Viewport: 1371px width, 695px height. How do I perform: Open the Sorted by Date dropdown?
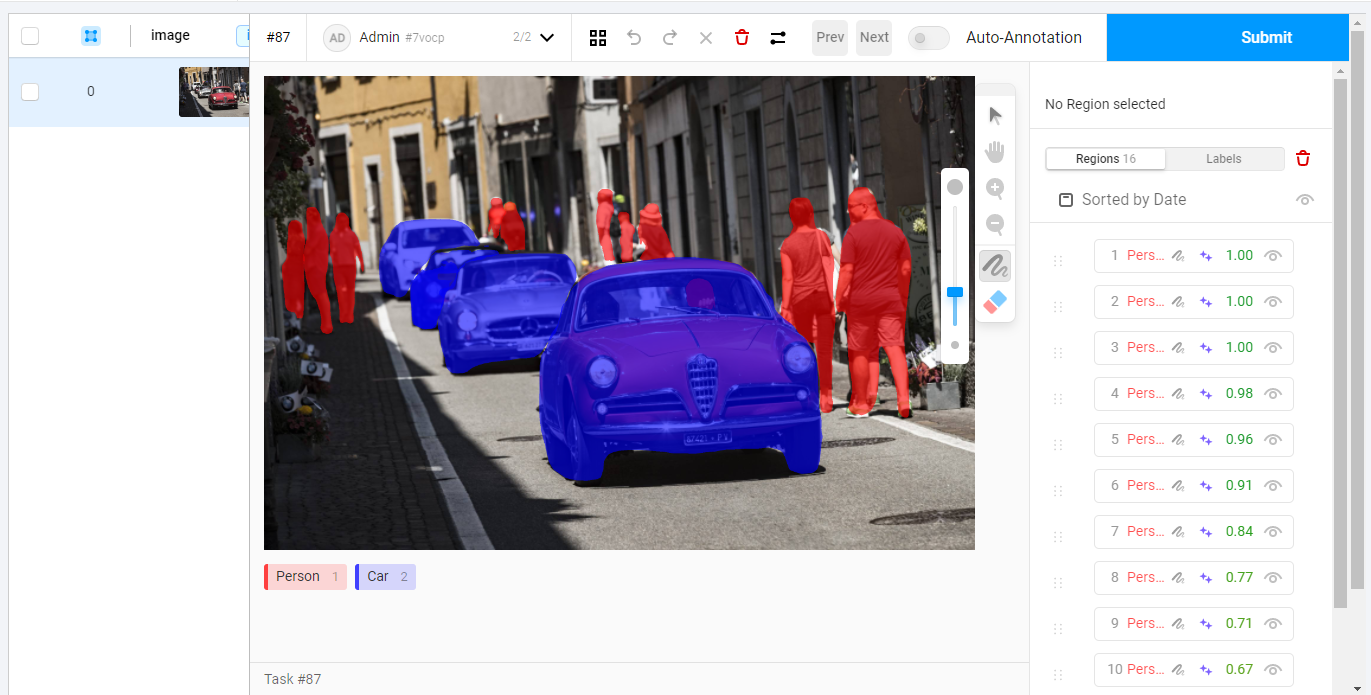1134,199
